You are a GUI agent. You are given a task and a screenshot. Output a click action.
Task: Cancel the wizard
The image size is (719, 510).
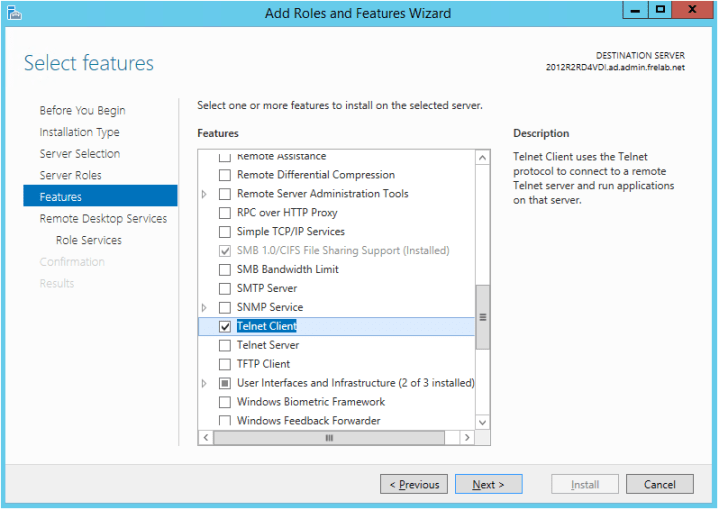(659, 485)
